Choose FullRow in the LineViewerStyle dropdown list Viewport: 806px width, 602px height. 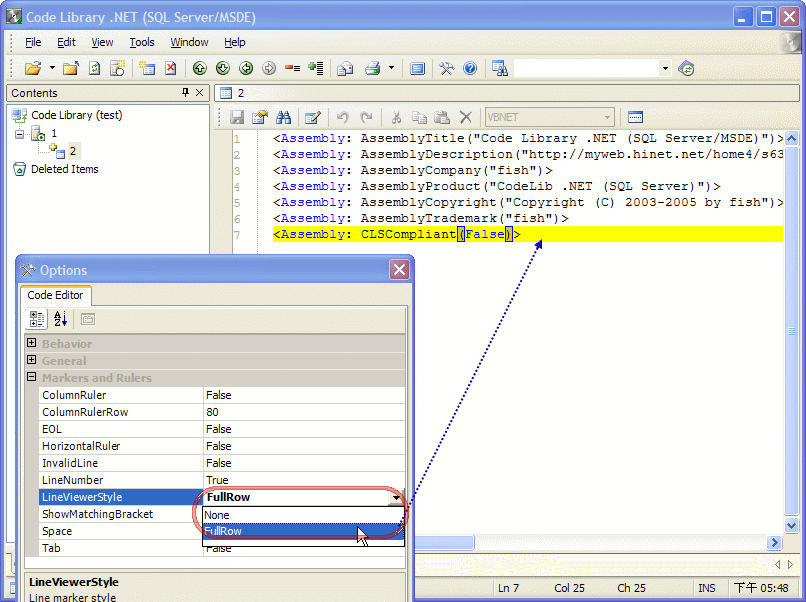303,531
